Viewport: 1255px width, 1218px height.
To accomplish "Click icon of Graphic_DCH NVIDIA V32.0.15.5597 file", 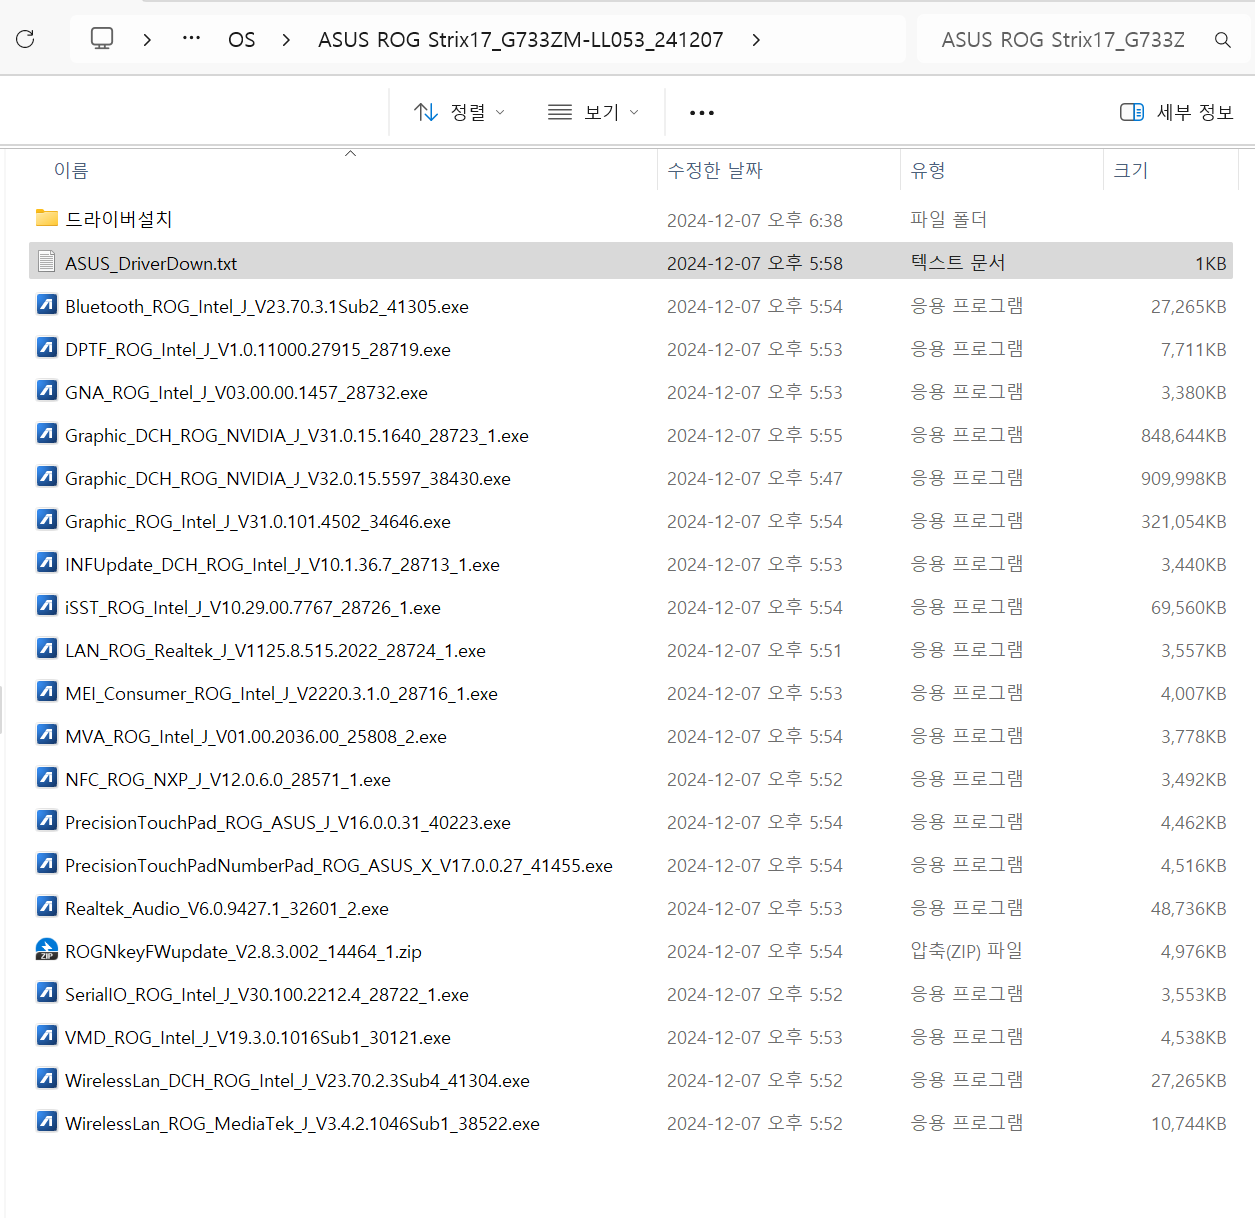I will coord(47,477).
